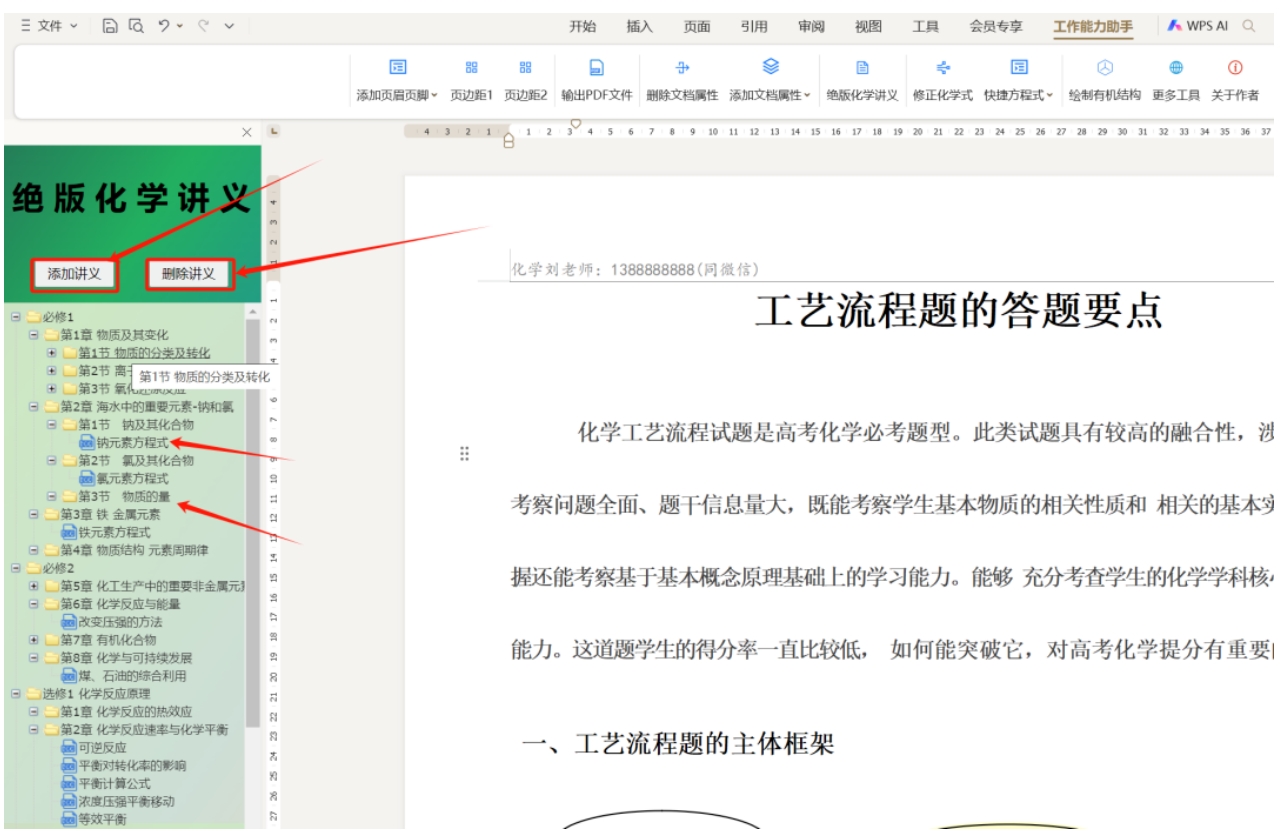Click the 关于作者 info icon
Image resolution: width=1284 pixels, height=831 pixels.
pyautogui.click(x=1235, y=69)
